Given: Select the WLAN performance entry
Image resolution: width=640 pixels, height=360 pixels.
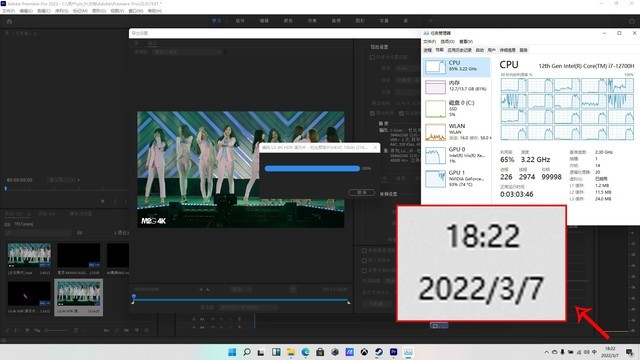Looking at the screenshot, I should point(456,132).
